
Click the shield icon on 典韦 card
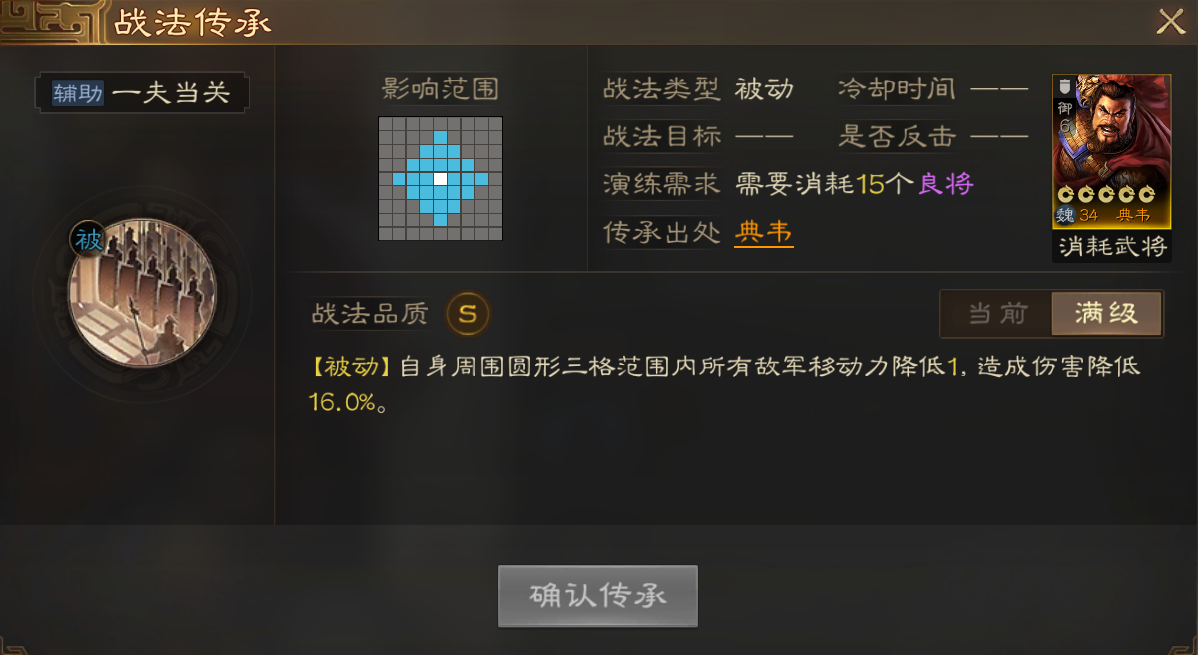(x=1064, y=86)
